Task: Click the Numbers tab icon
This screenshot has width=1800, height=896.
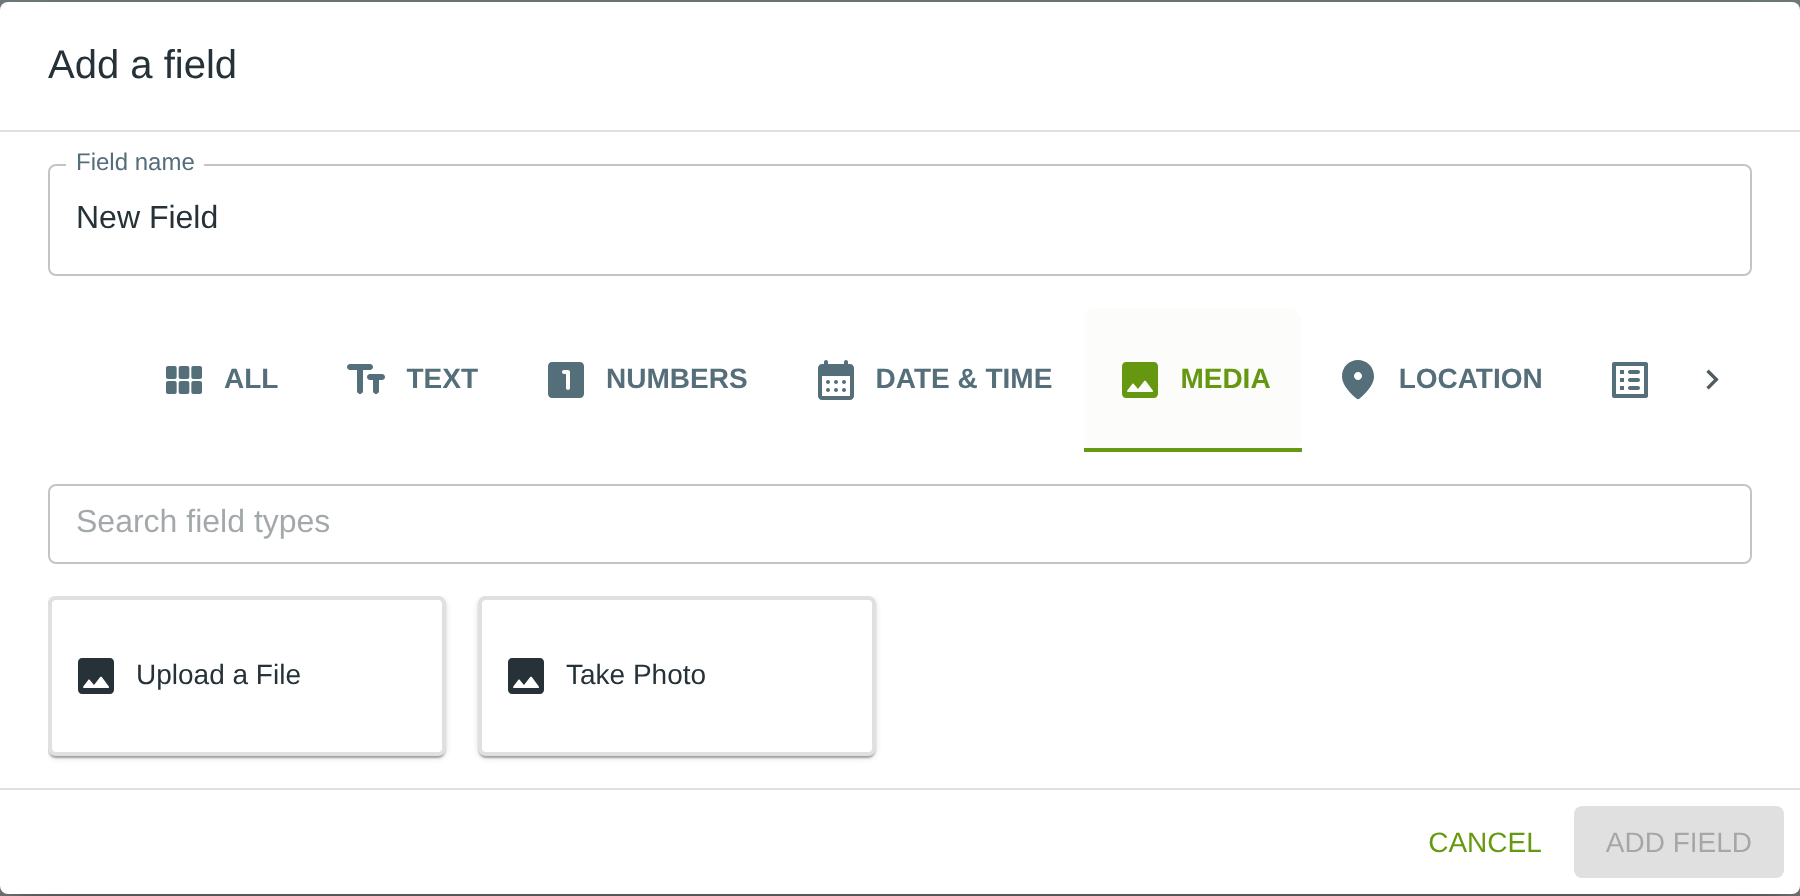Action: point(566,380)
